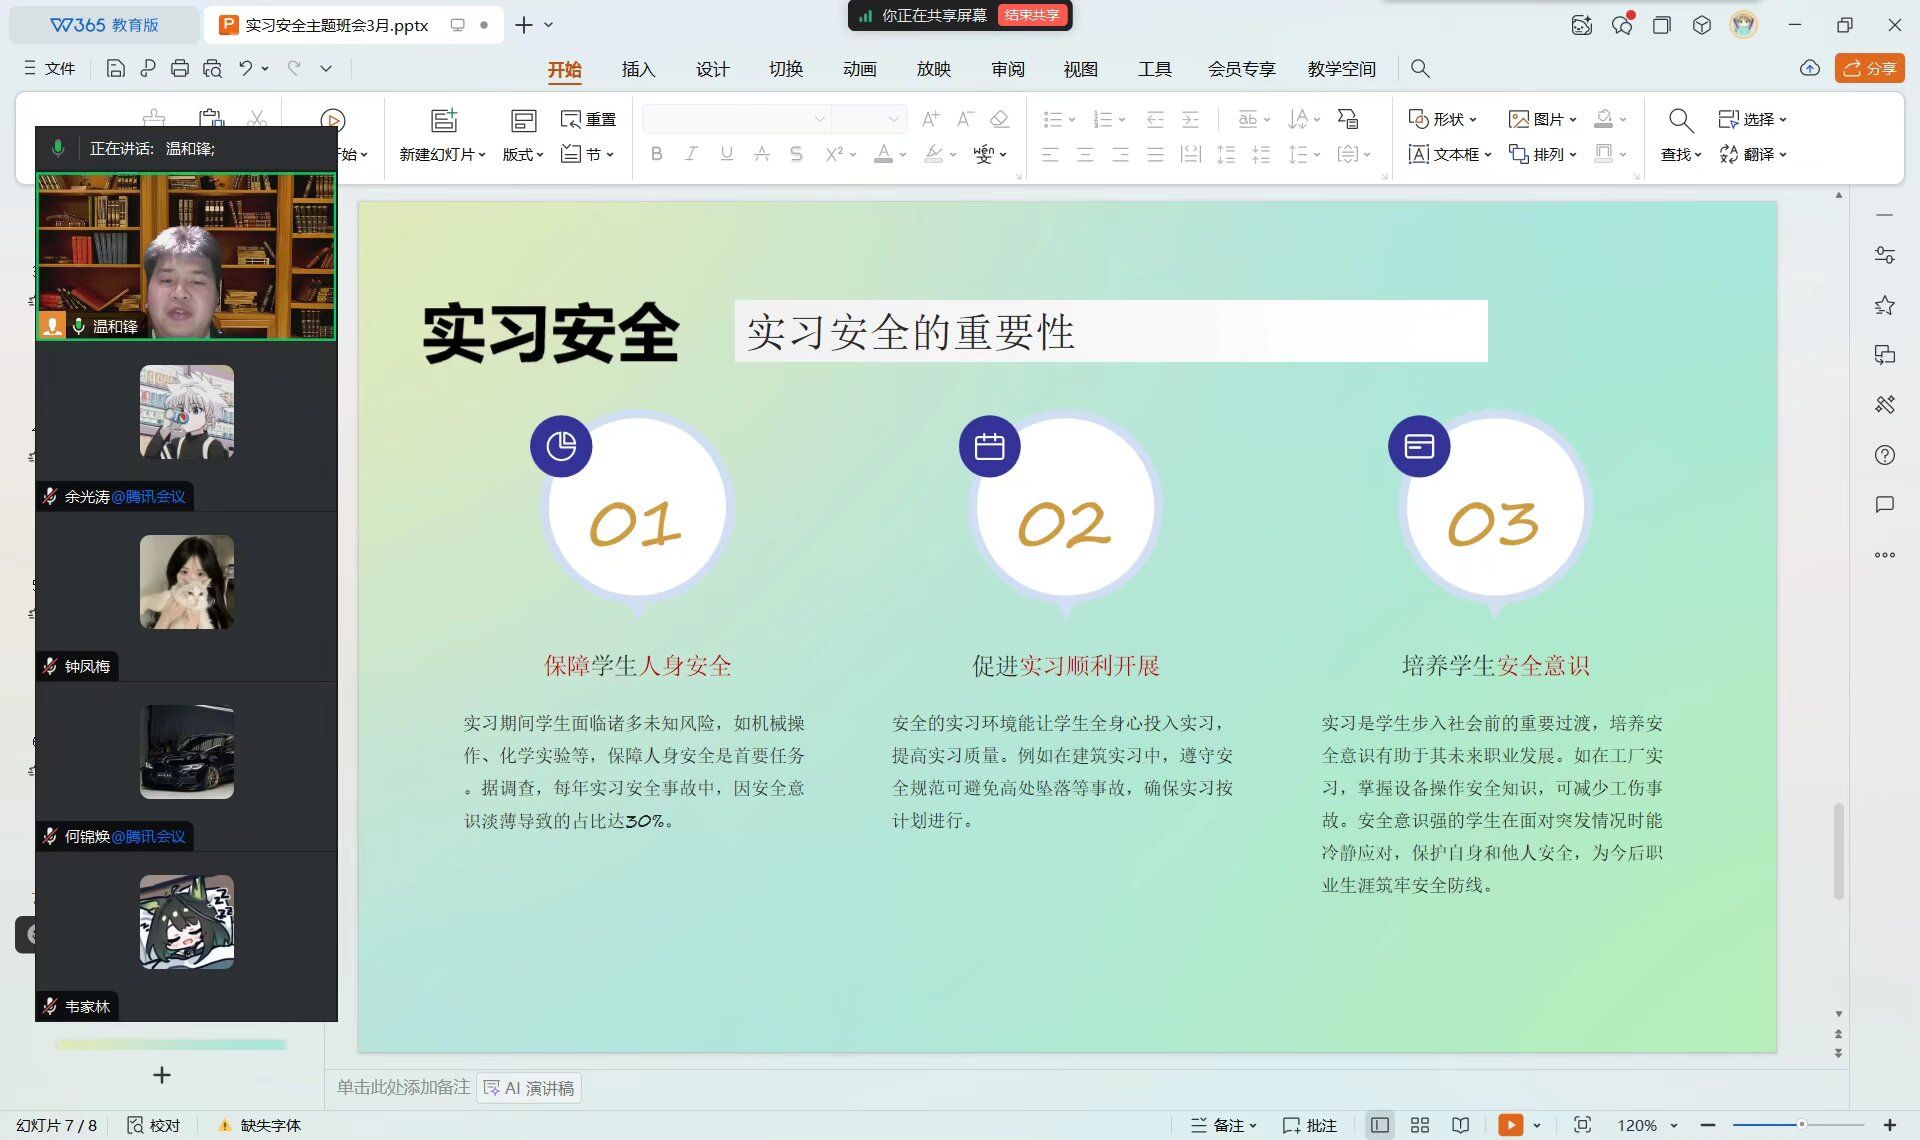1920x1140 pixels.
Task: Switch to the Insert (插入) tab
Action: pyautogui.click(x=638, y=69)
